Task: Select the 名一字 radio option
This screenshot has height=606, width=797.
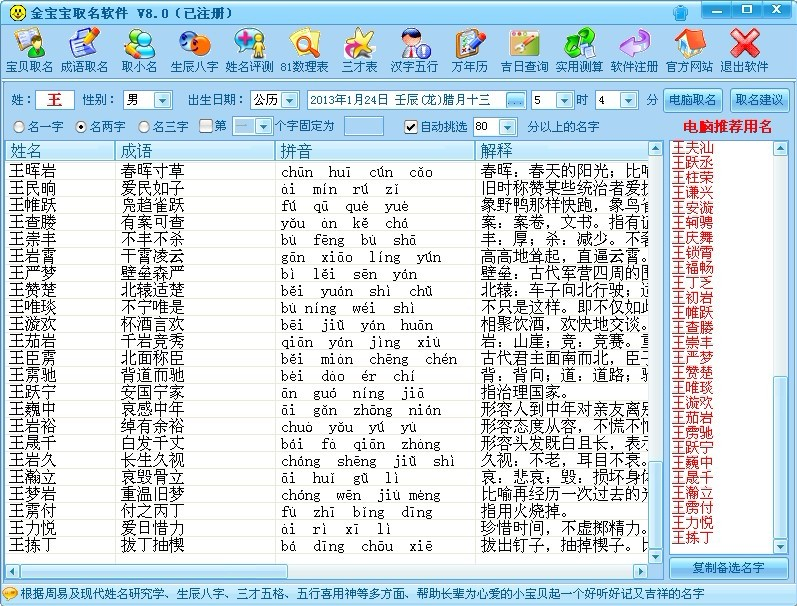Action: tap(19, 127)
